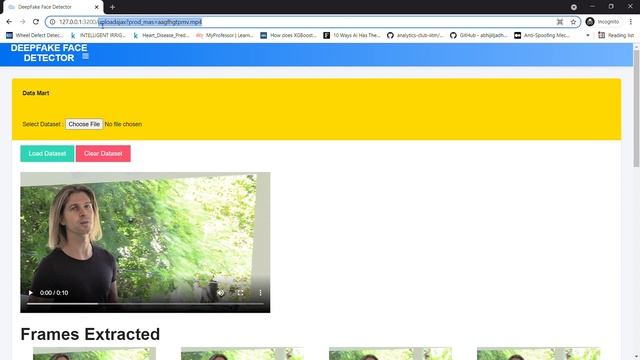The image size is (640, 360).
Task: Click the Data Mart label
Action: (36, 93)
